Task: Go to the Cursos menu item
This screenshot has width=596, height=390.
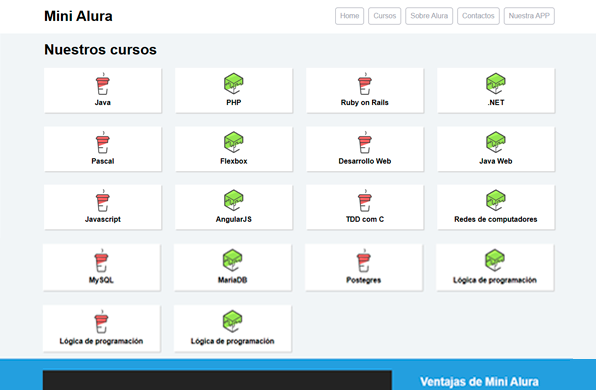Action: pos(384,16)
